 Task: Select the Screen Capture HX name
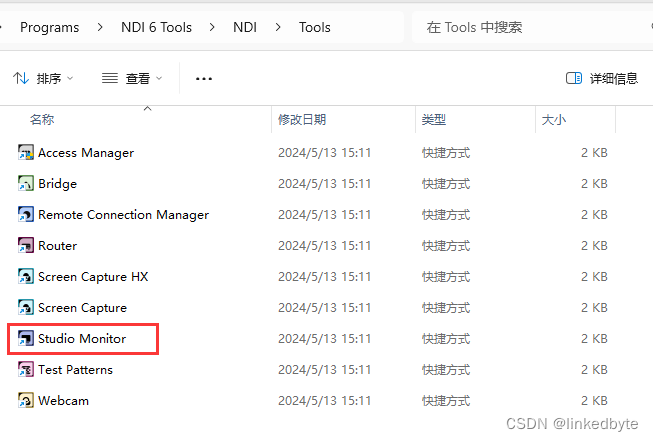click(93, 277)
